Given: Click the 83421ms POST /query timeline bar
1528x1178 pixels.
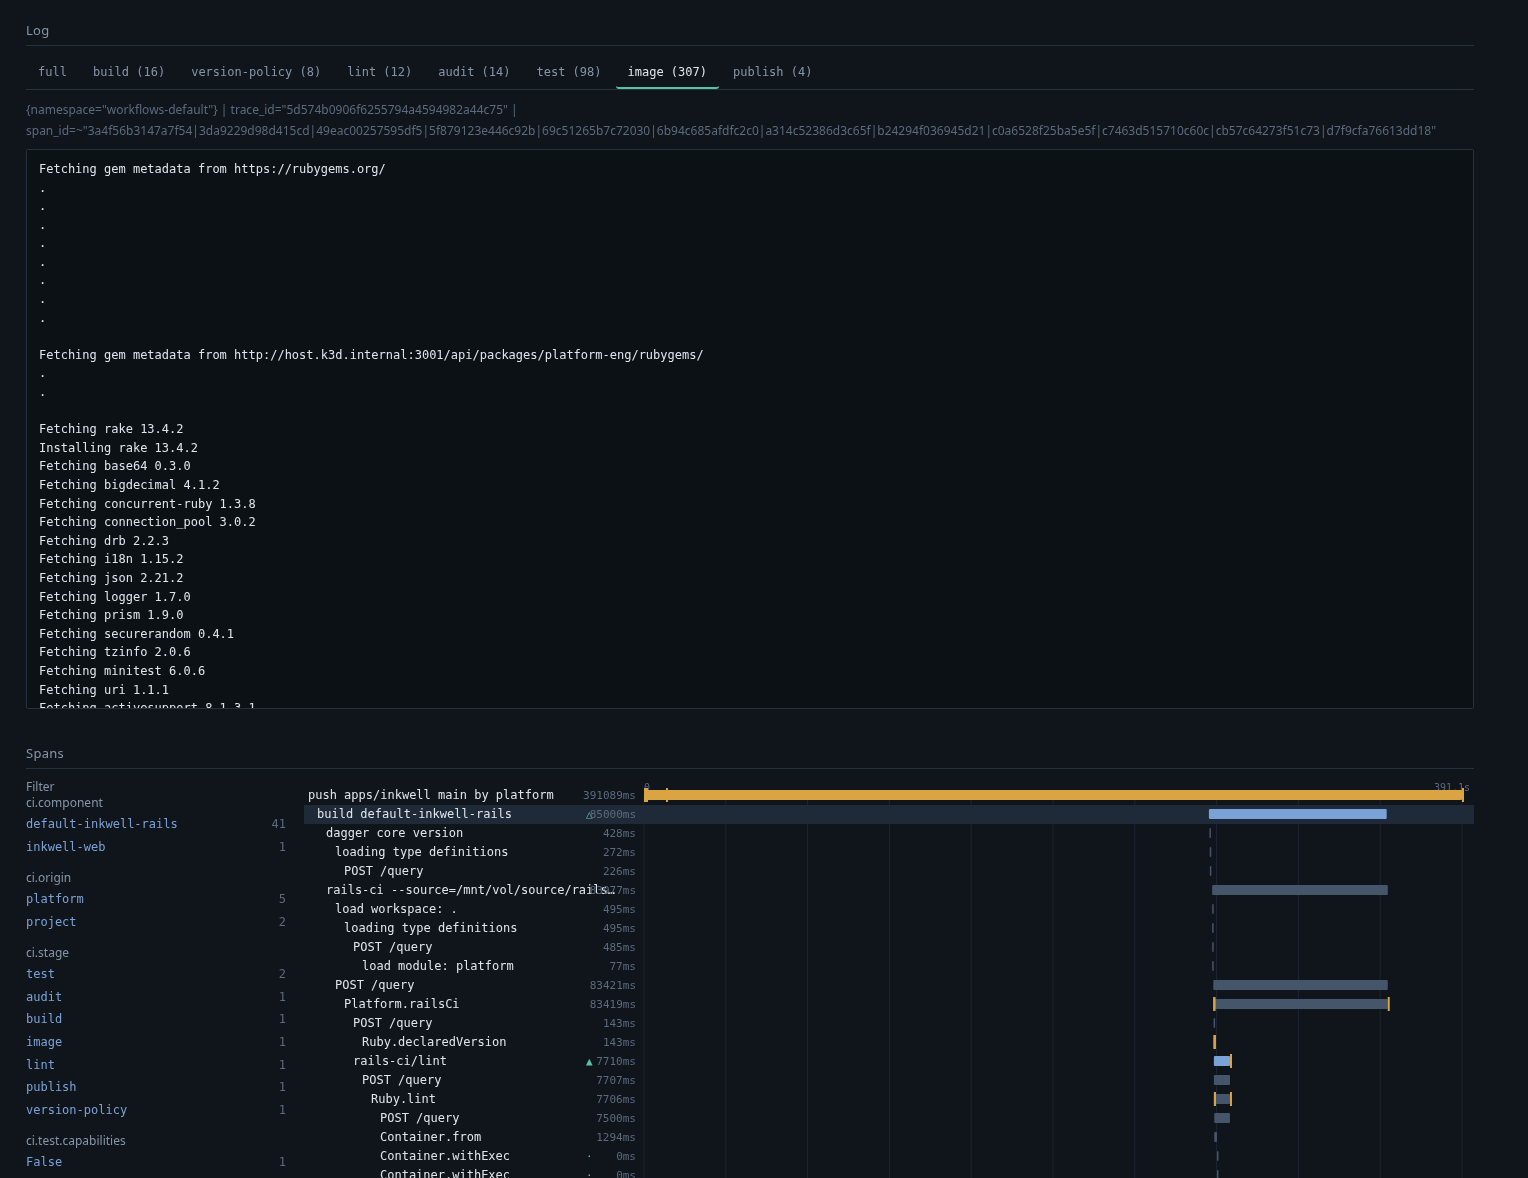Looking at the screenshot, I should pos(1300,985).
